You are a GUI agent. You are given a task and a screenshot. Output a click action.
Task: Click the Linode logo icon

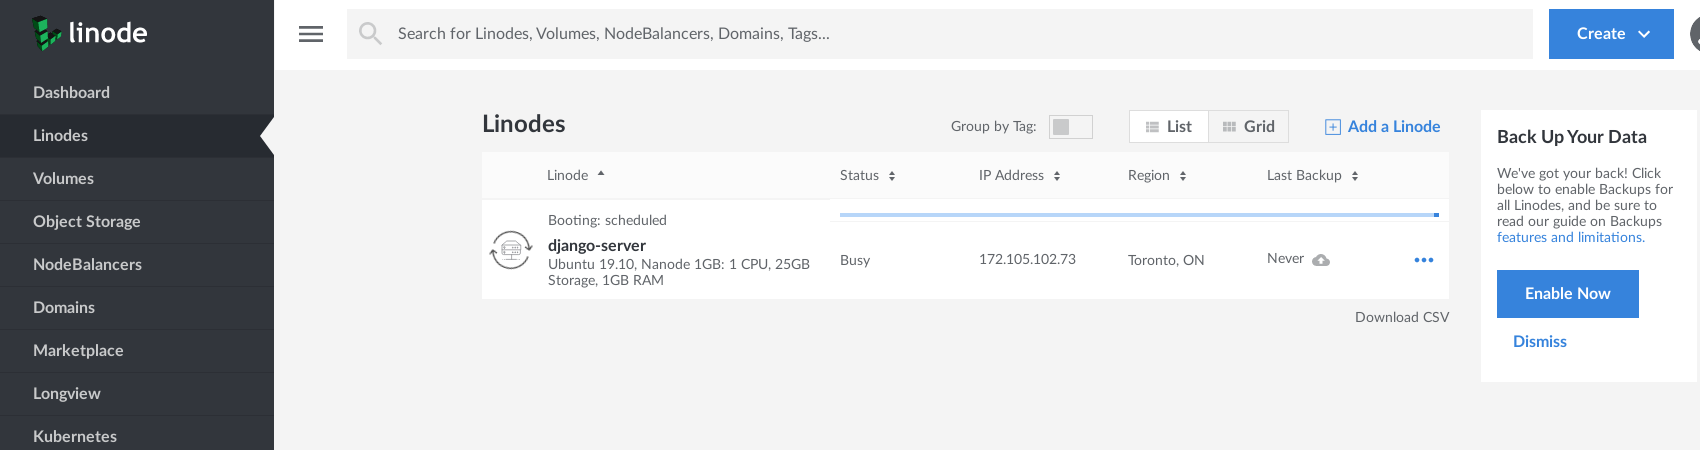(46, 33)
